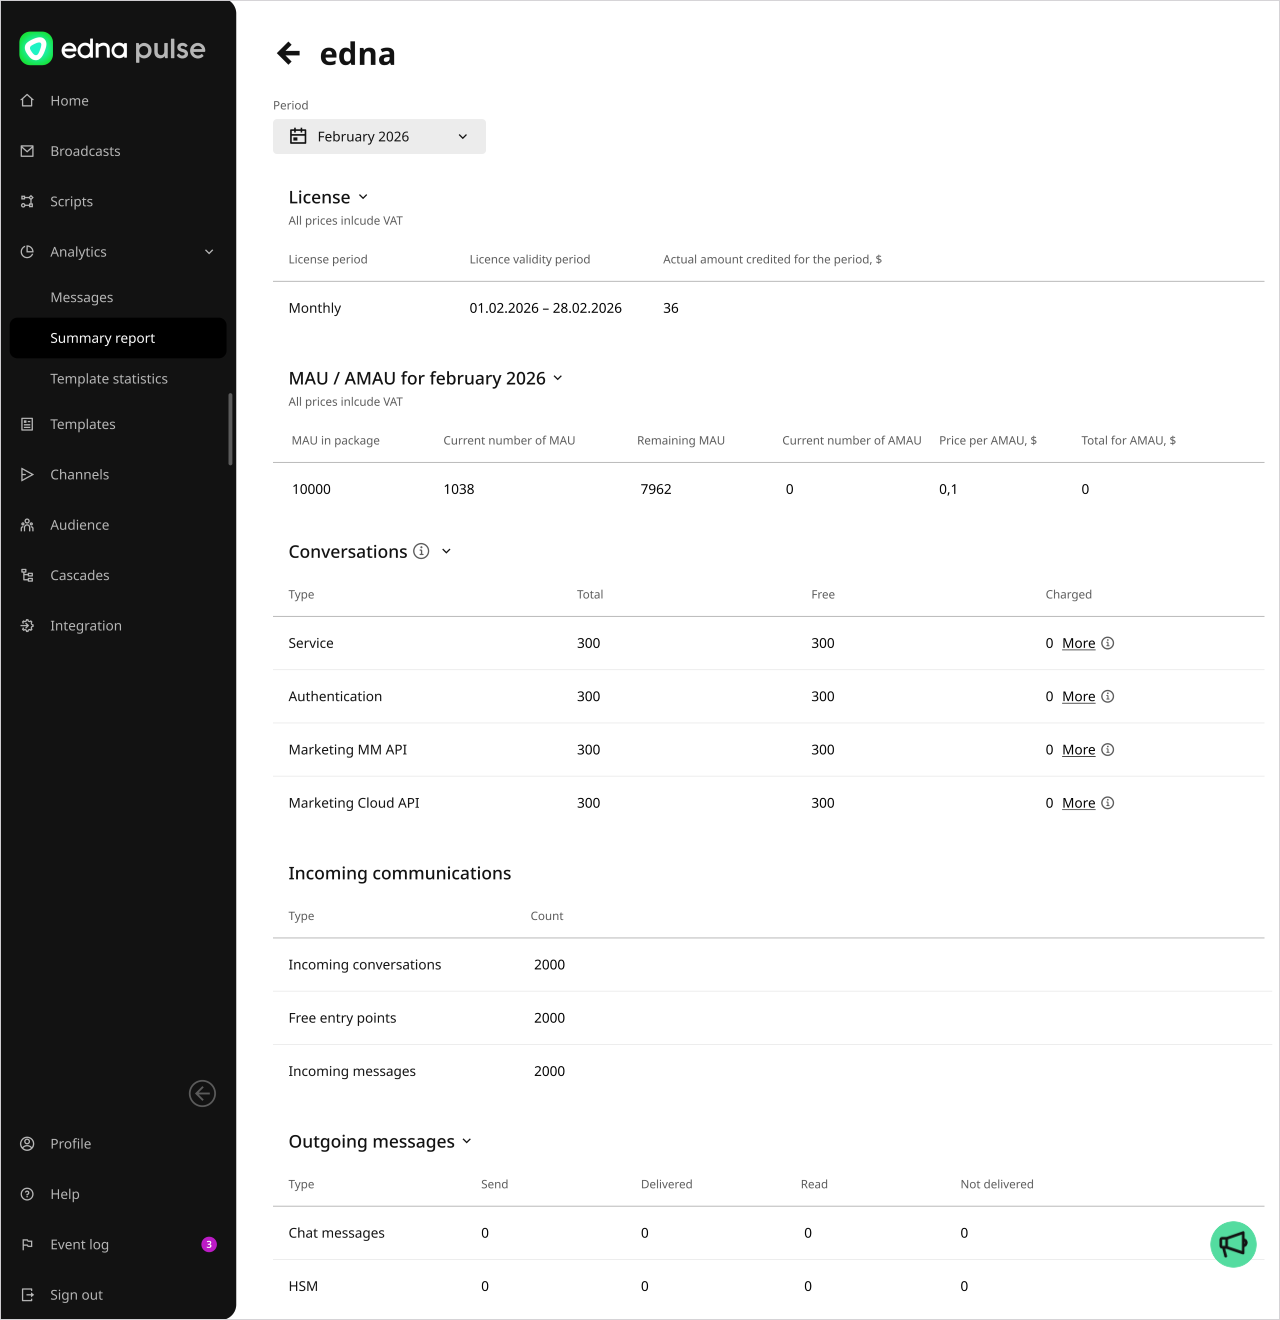Click the Event log notification badge
Viewport: 1280px width, 1320px height.
209,1244
